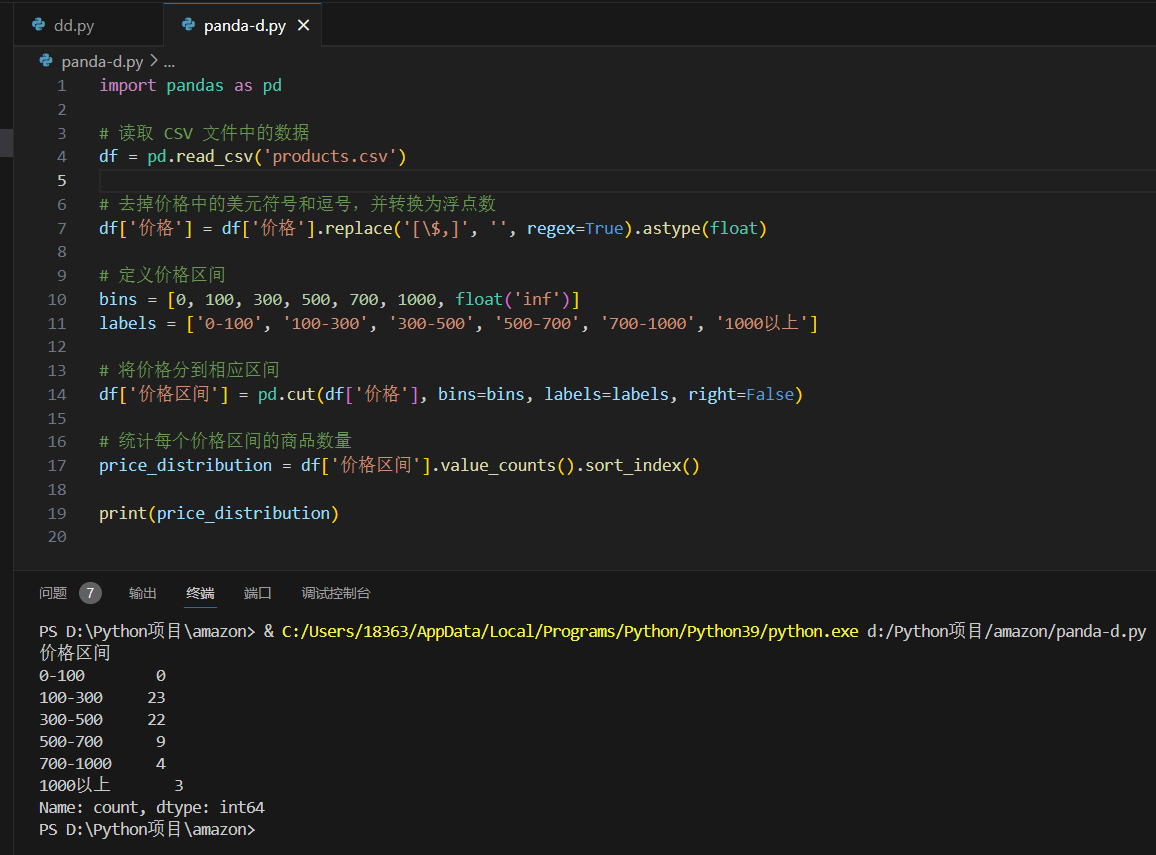Switch to the dd.py editor tab

pyautogui.click(x=88, y=26)
